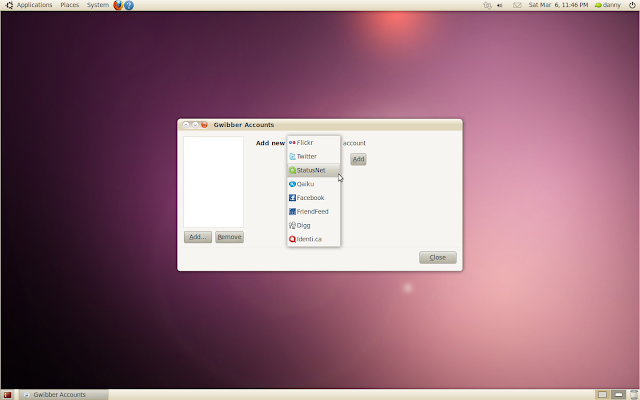Select Flickr from the service list
Screen dimensions: 640x400
point(313,142)
